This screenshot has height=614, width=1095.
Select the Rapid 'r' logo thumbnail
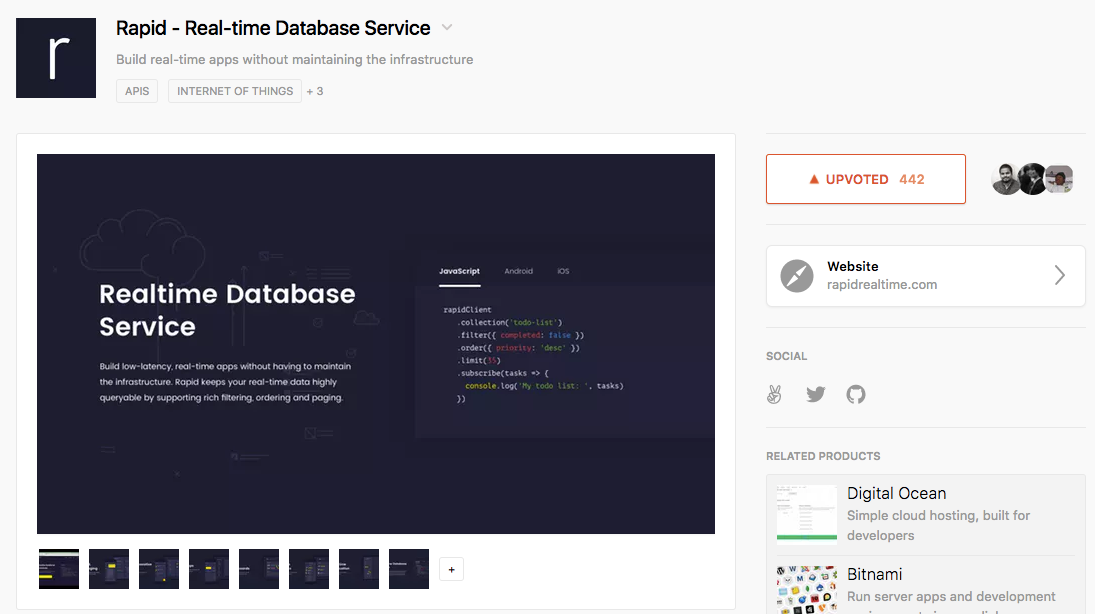point(55,58)
